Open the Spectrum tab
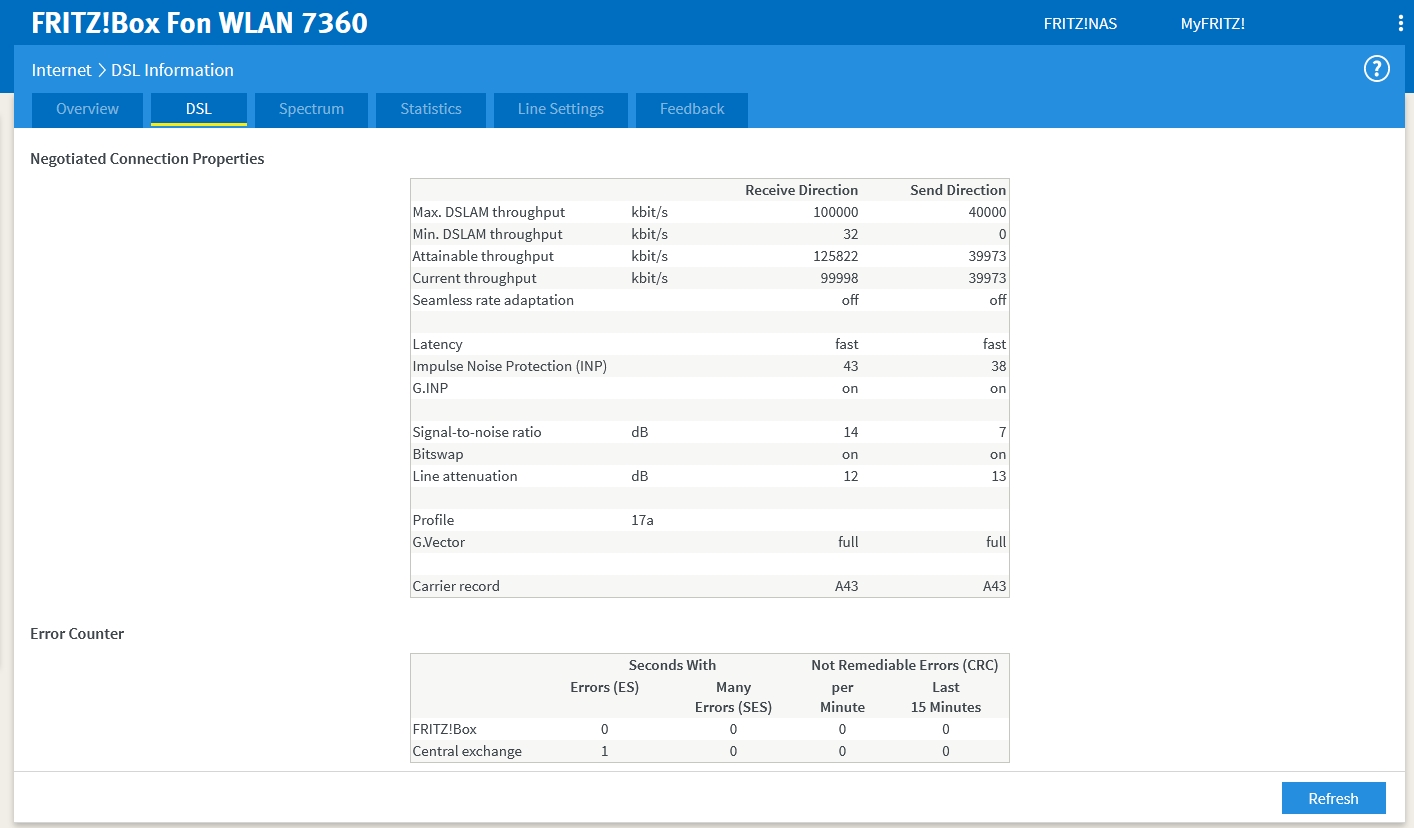 click(x=311, y=109)
